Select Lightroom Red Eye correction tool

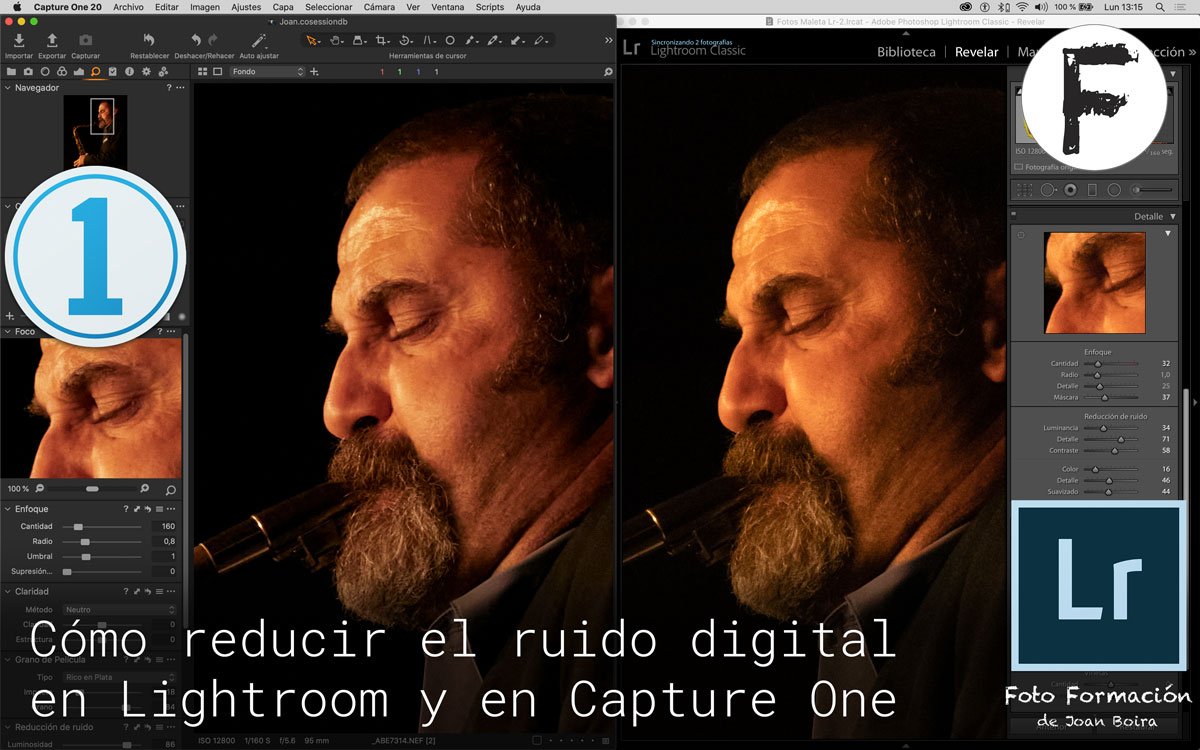tap(1070, 189)
